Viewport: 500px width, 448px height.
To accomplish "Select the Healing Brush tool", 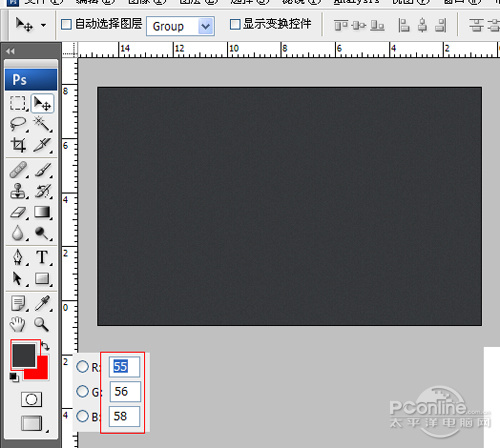I will pyautogui.click(x=18, y=170).
